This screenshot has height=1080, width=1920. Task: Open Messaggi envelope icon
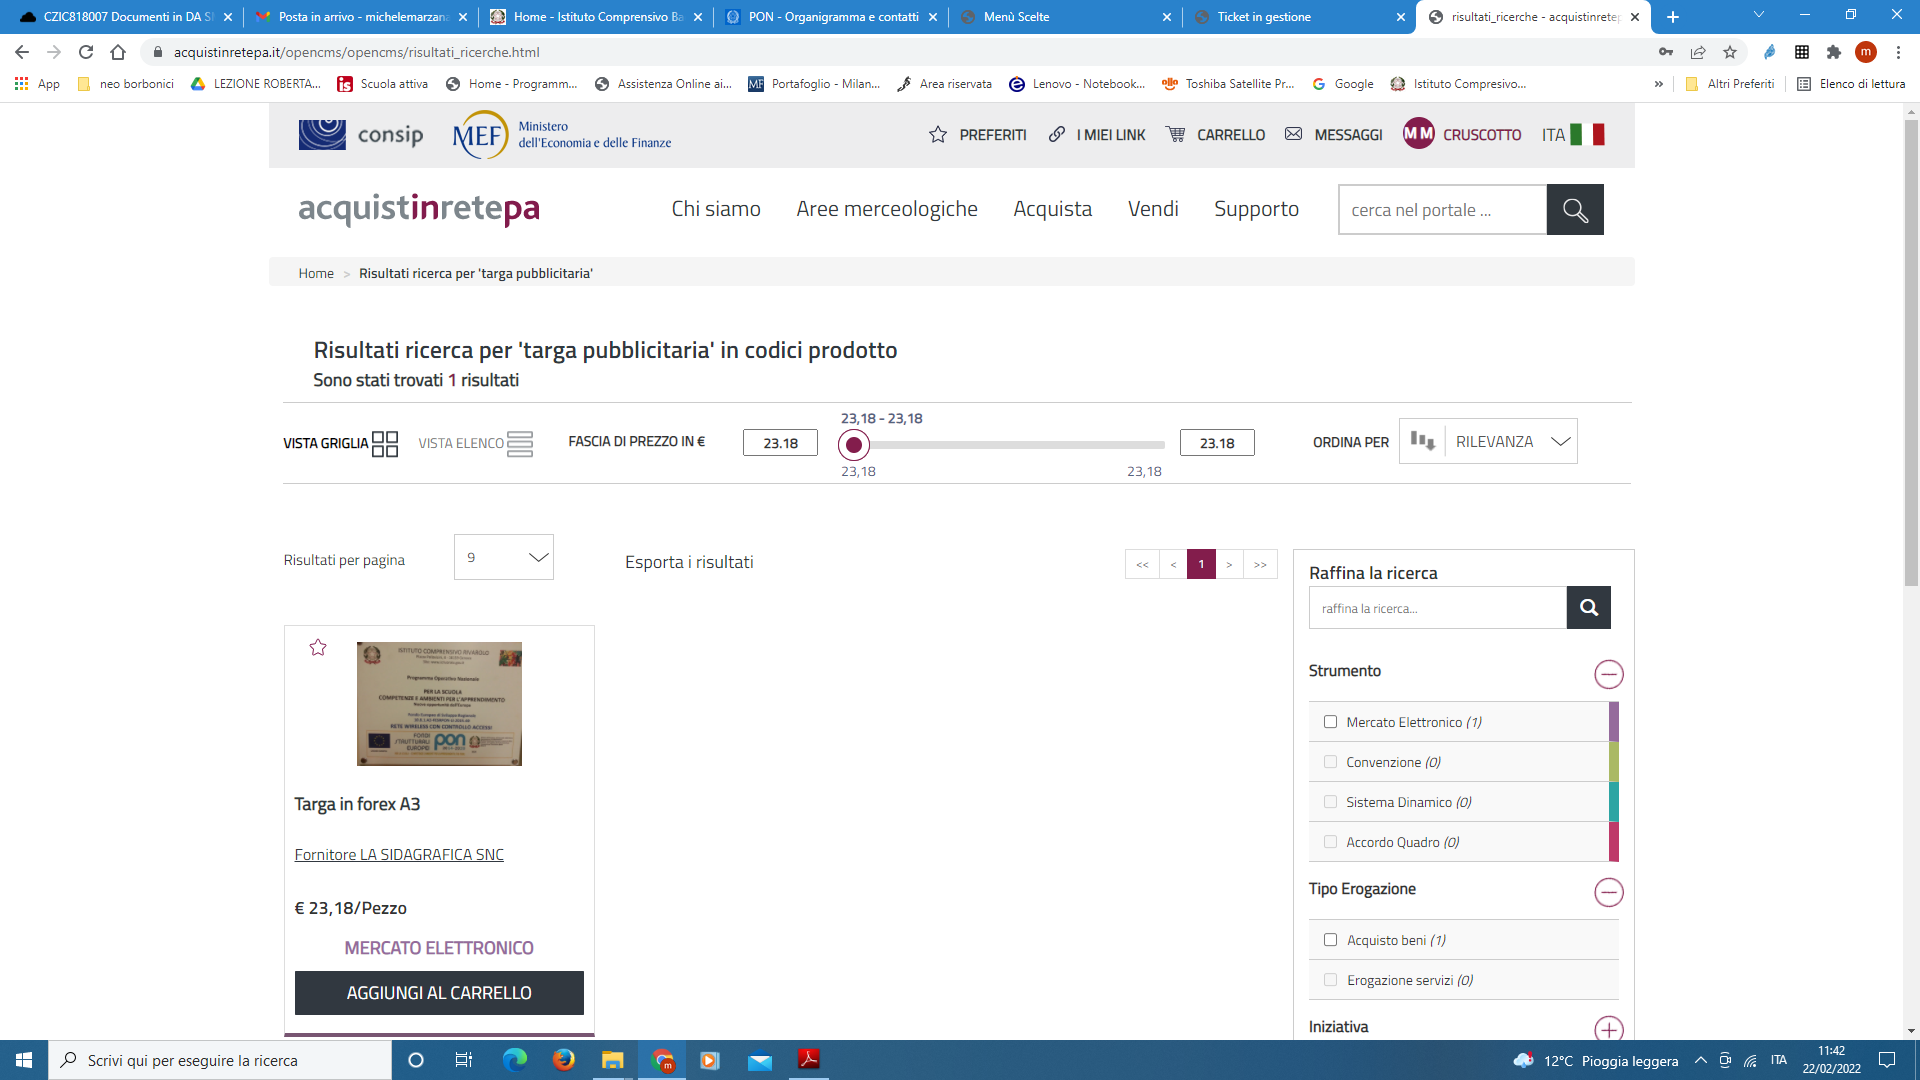[1293, 134]
